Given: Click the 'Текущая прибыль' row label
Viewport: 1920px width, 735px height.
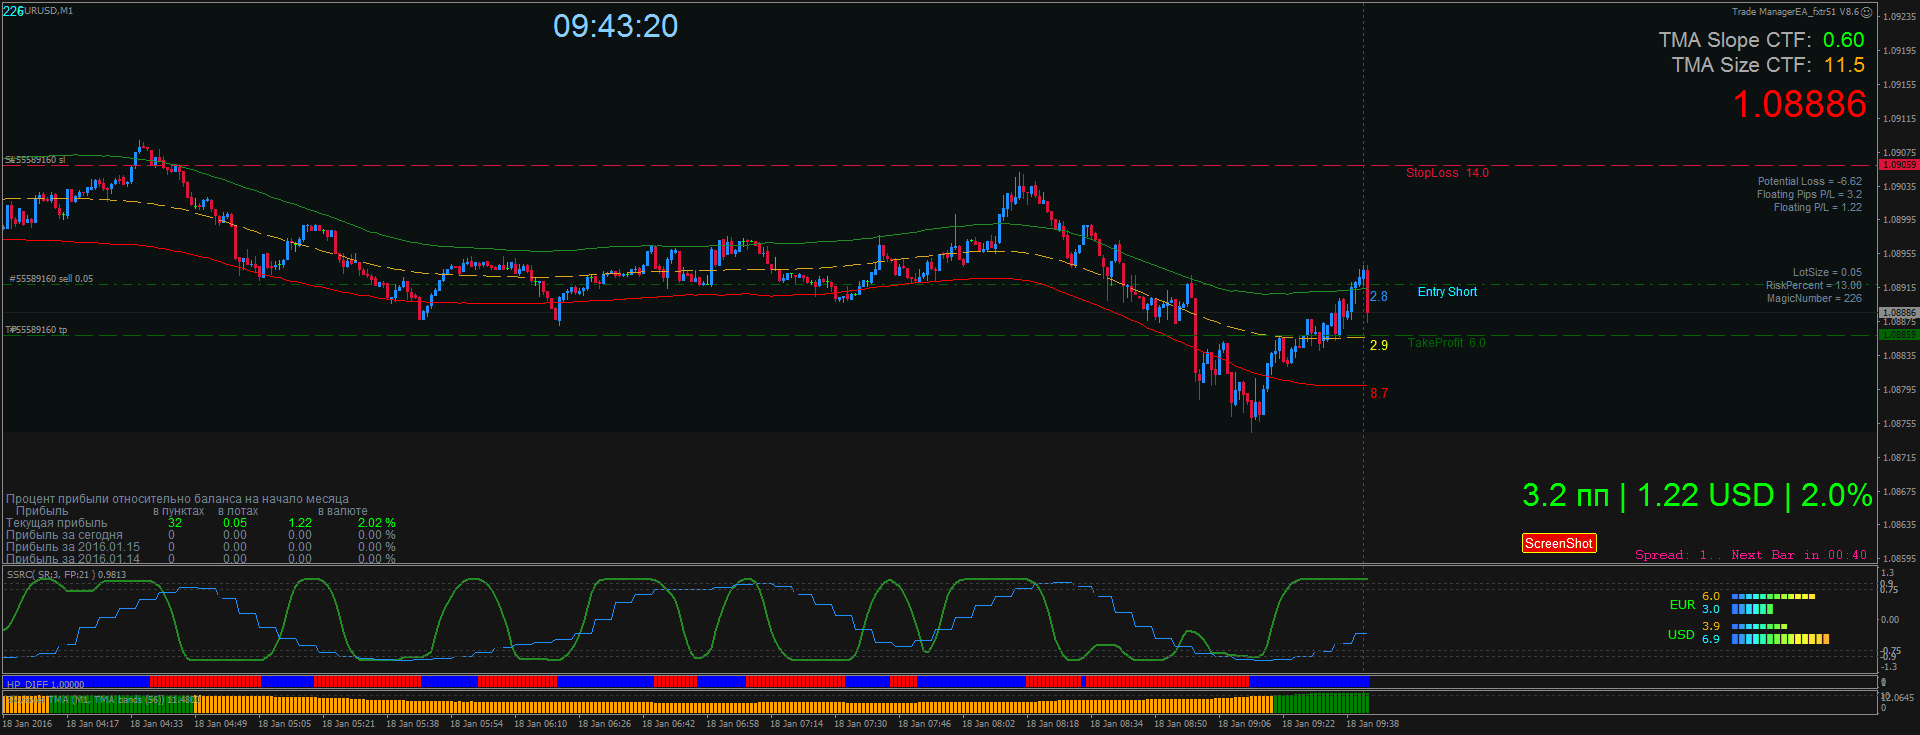Looking at the screenshot, I should (57, 523).
